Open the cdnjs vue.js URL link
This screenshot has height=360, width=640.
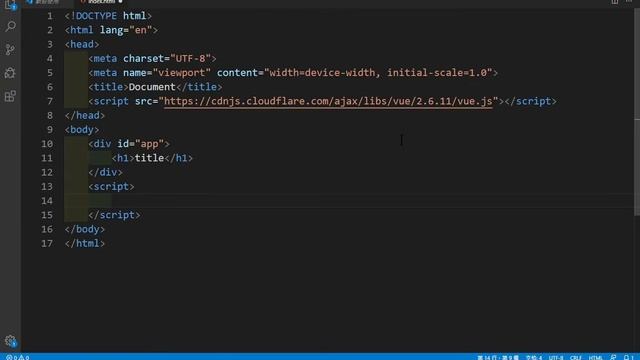point(328,101)
